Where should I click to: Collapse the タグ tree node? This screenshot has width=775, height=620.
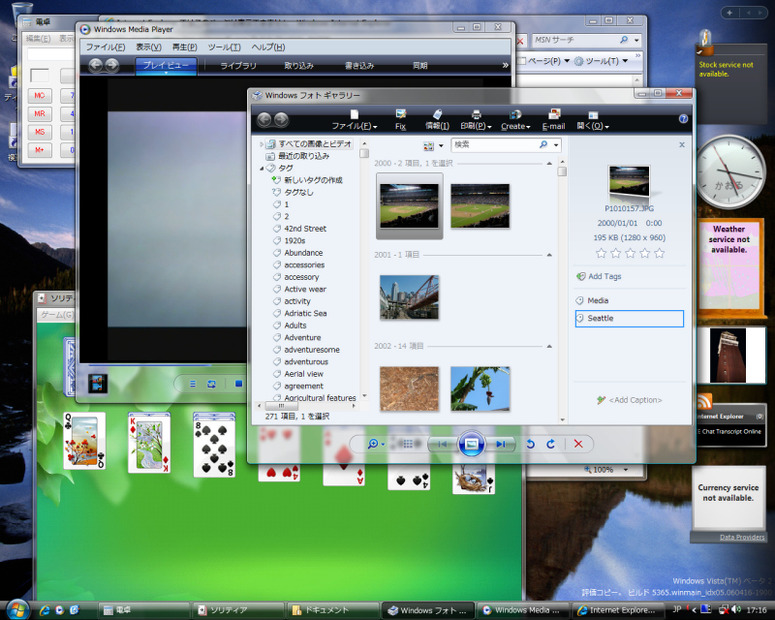point(261,168)
